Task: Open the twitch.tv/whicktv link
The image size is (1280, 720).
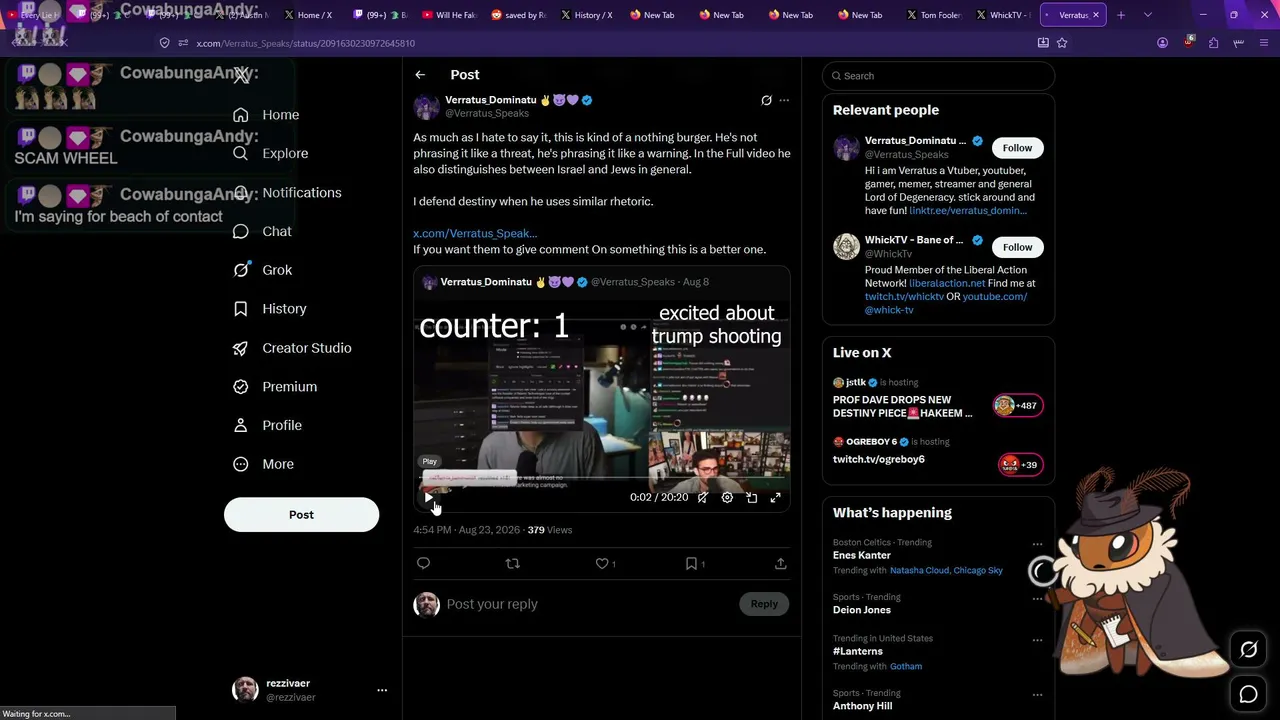Action: pyautogui.click(x=904, y=297)
